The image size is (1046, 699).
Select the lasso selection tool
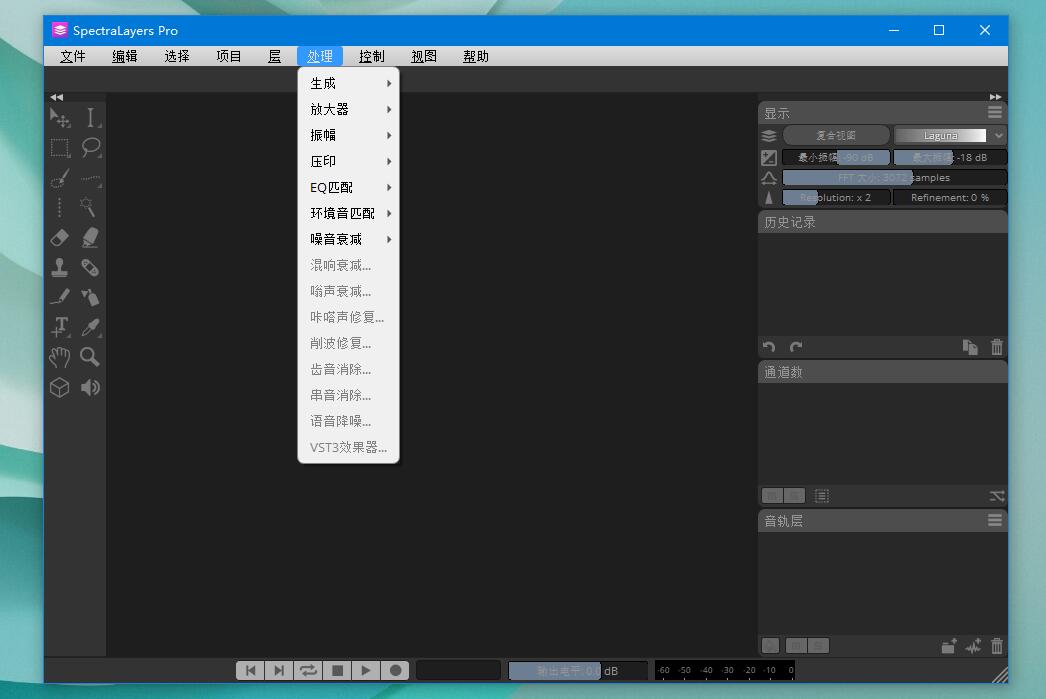91,147
